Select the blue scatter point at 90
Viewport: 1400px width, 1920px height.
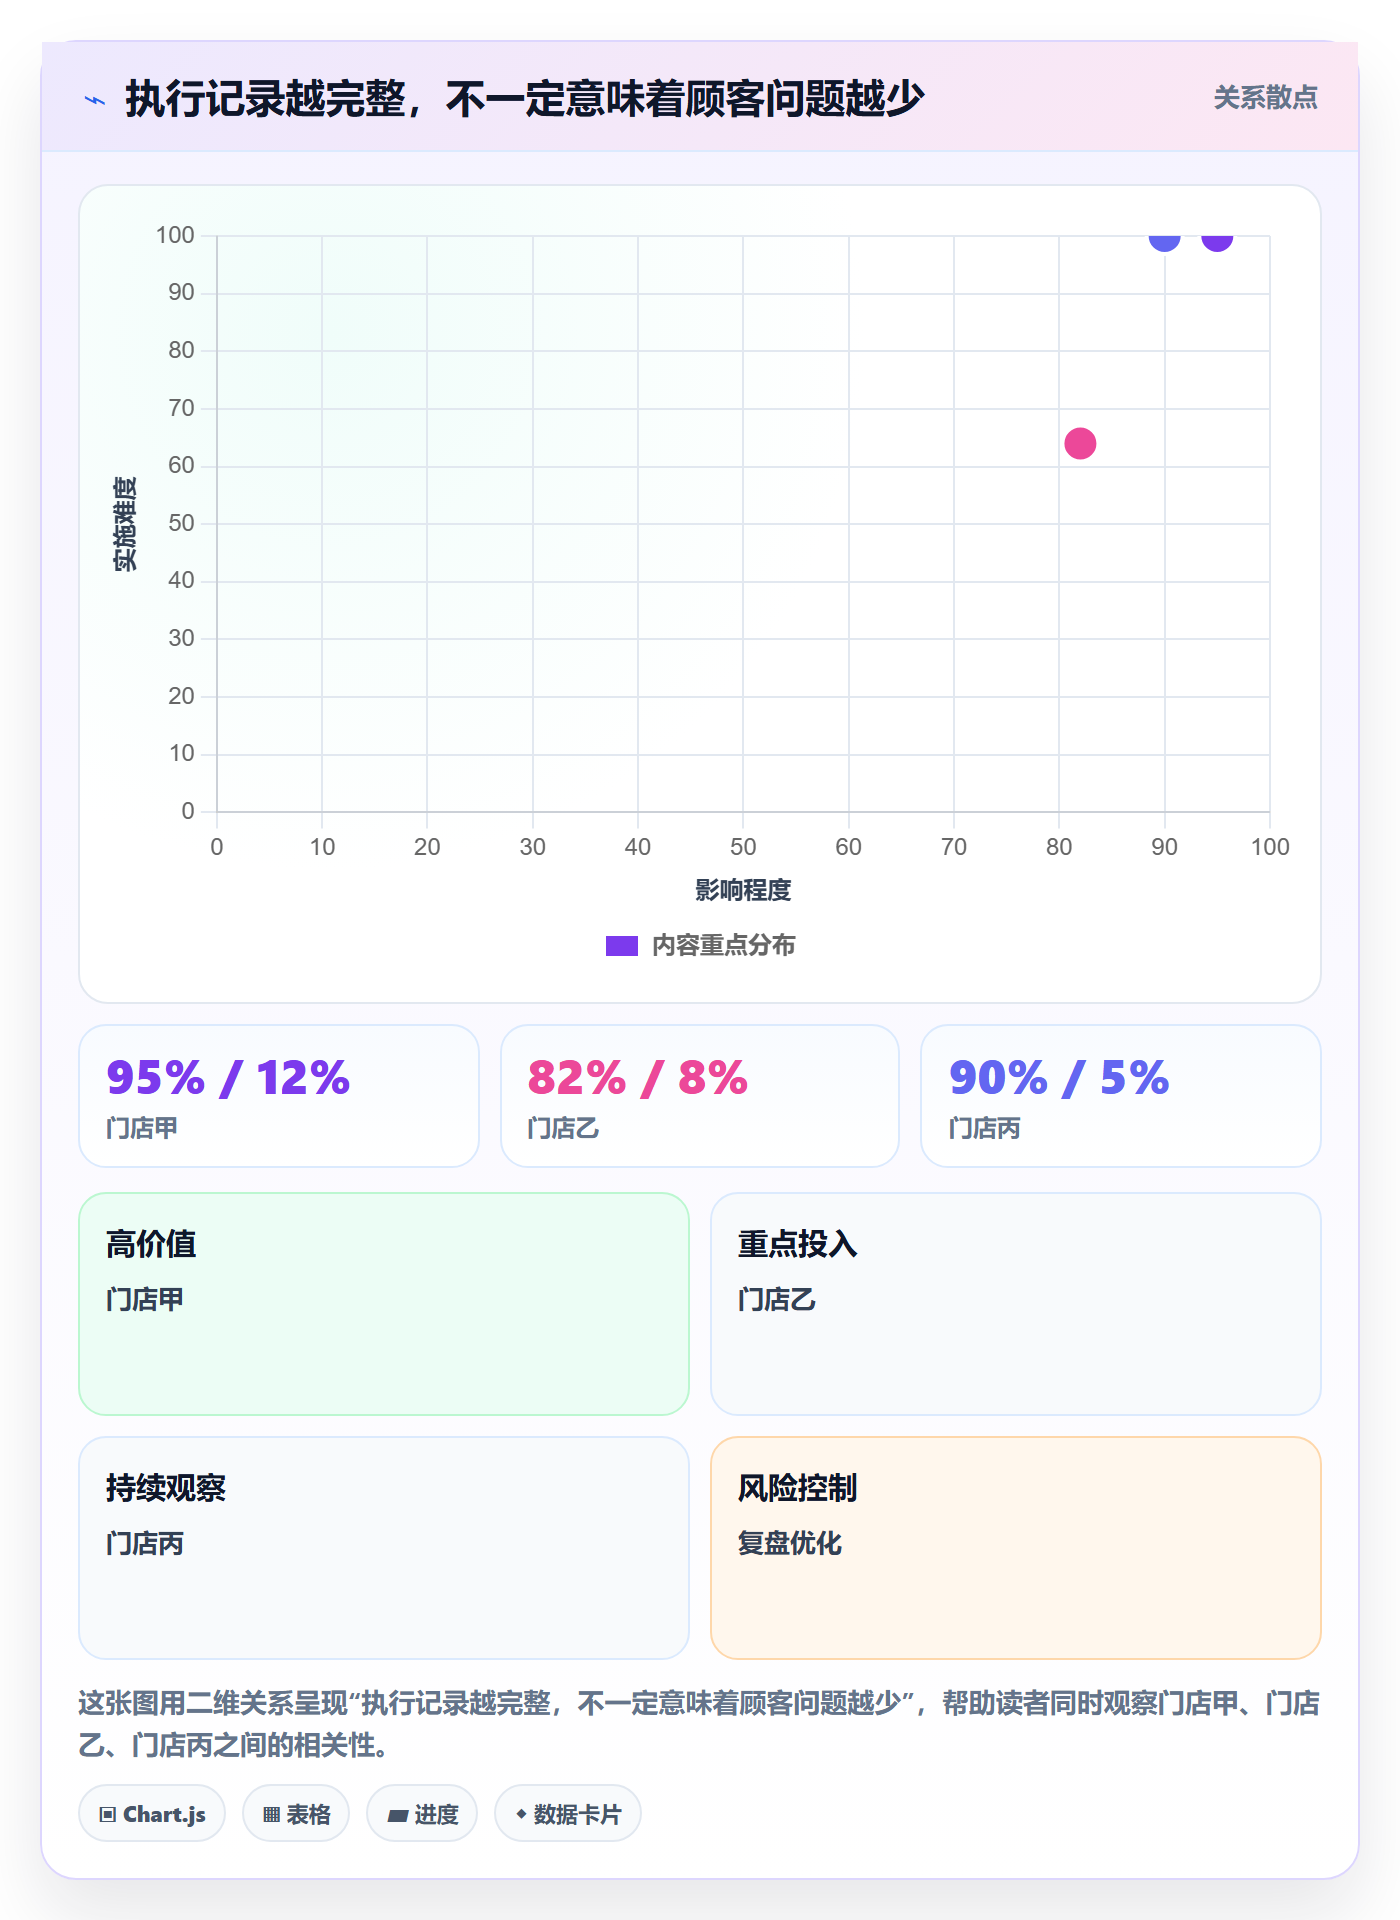tap(1165, 237)
